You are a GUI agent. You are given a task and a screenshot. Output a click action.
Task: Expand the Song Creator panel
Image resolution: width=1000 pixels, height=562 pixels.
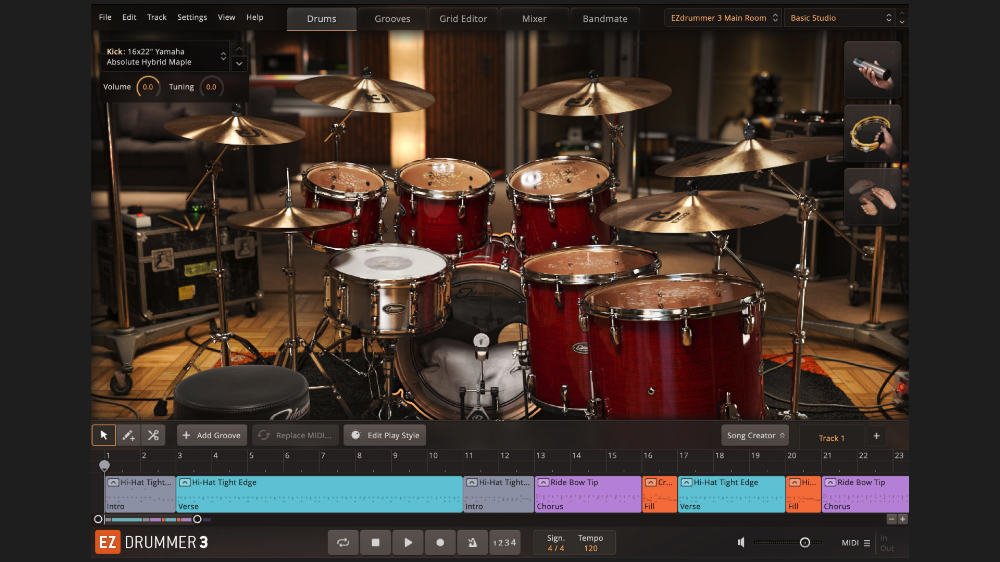tap(754, 436)
